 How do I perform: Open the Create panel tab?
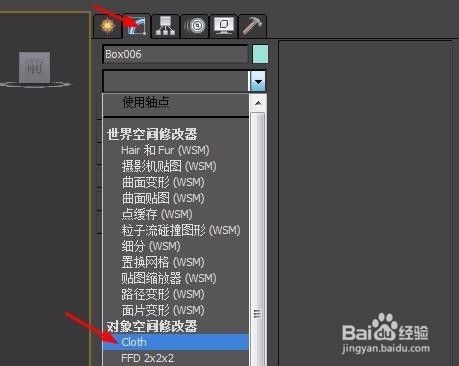[x=107, y=26]
